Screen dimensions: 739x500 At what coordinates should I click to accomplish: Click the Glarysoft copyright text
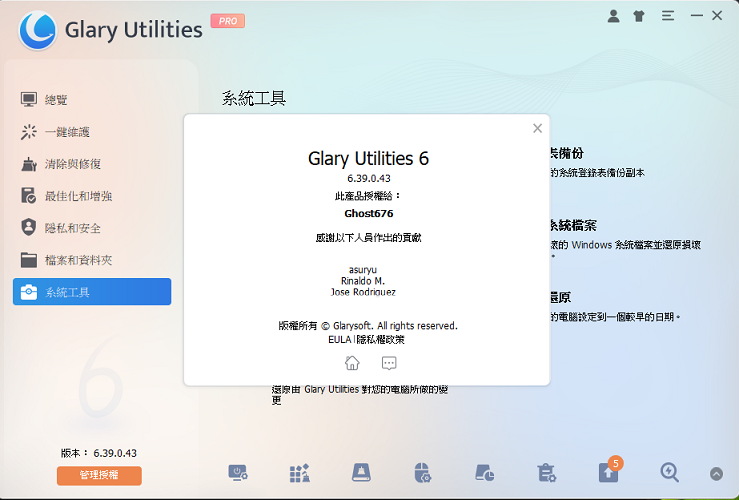coord(368,326)
